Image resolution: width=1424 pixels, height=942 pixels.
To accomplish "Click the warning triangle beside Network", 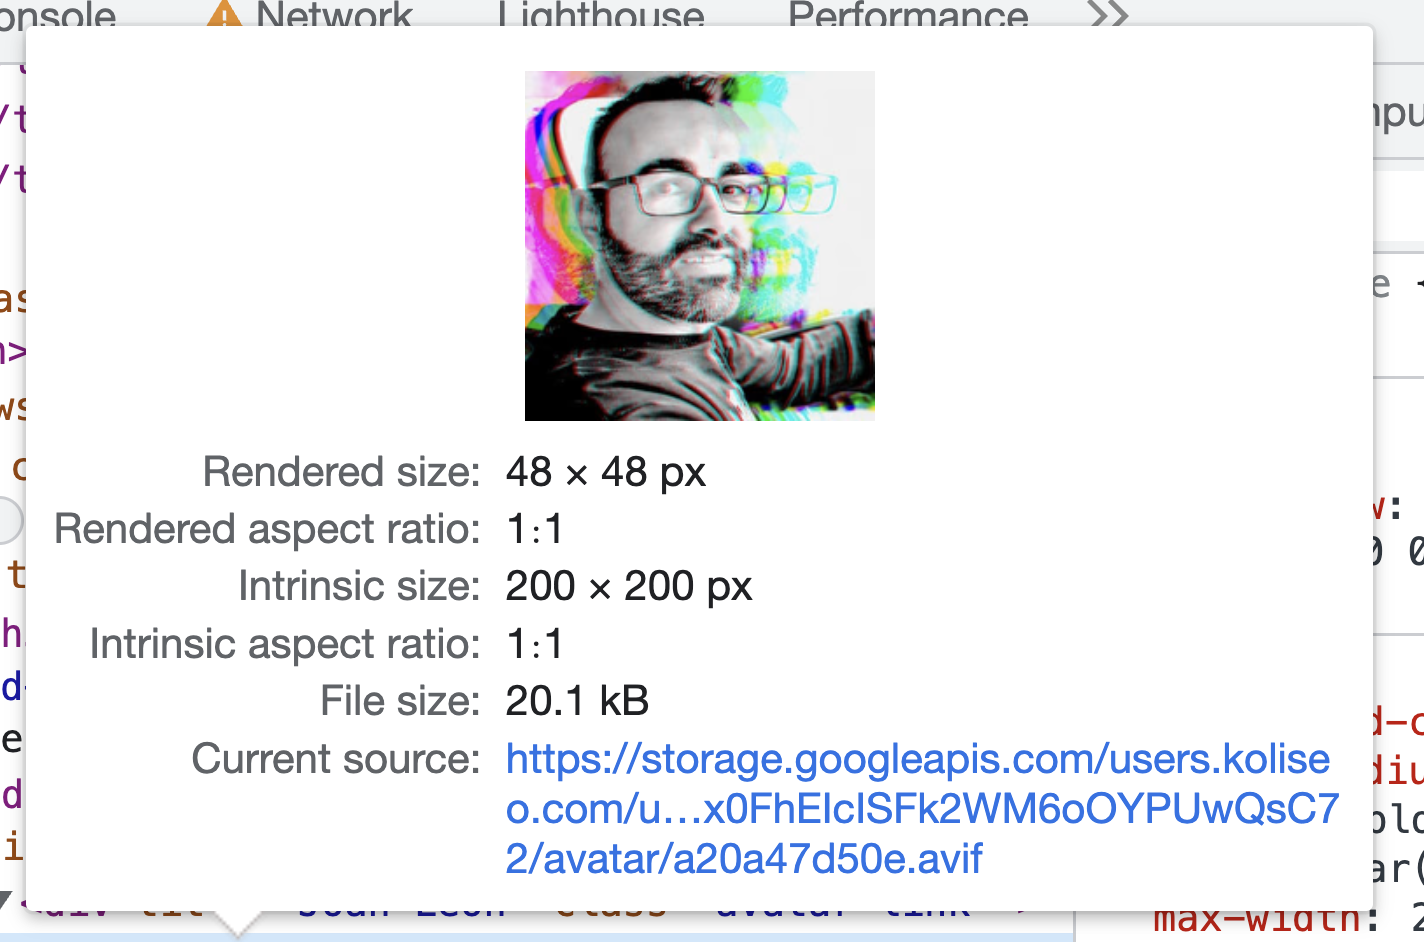I will click(224, 14).
